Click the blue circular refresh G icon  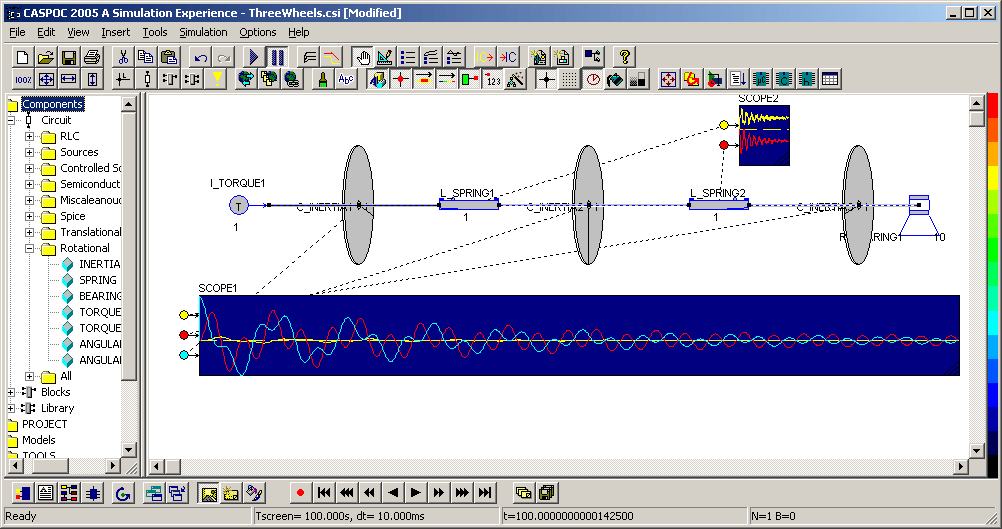tap(123, 493)
